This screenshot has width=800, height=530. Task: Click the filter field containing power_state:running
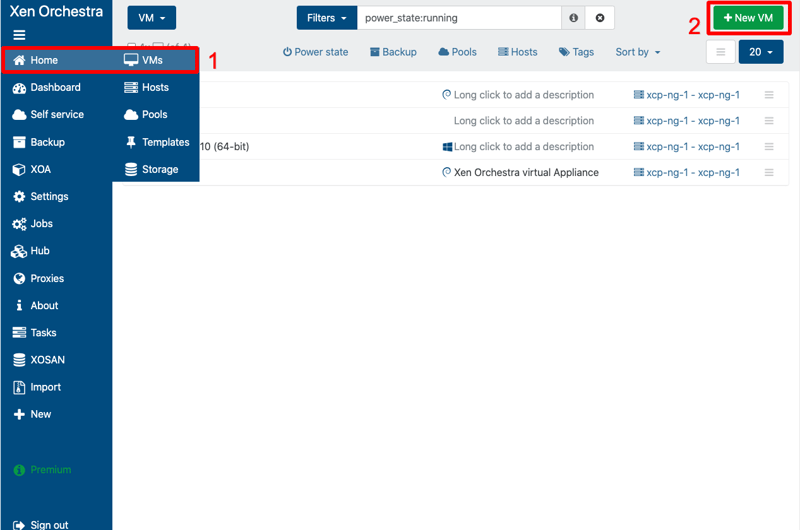[x=458, y=18]
